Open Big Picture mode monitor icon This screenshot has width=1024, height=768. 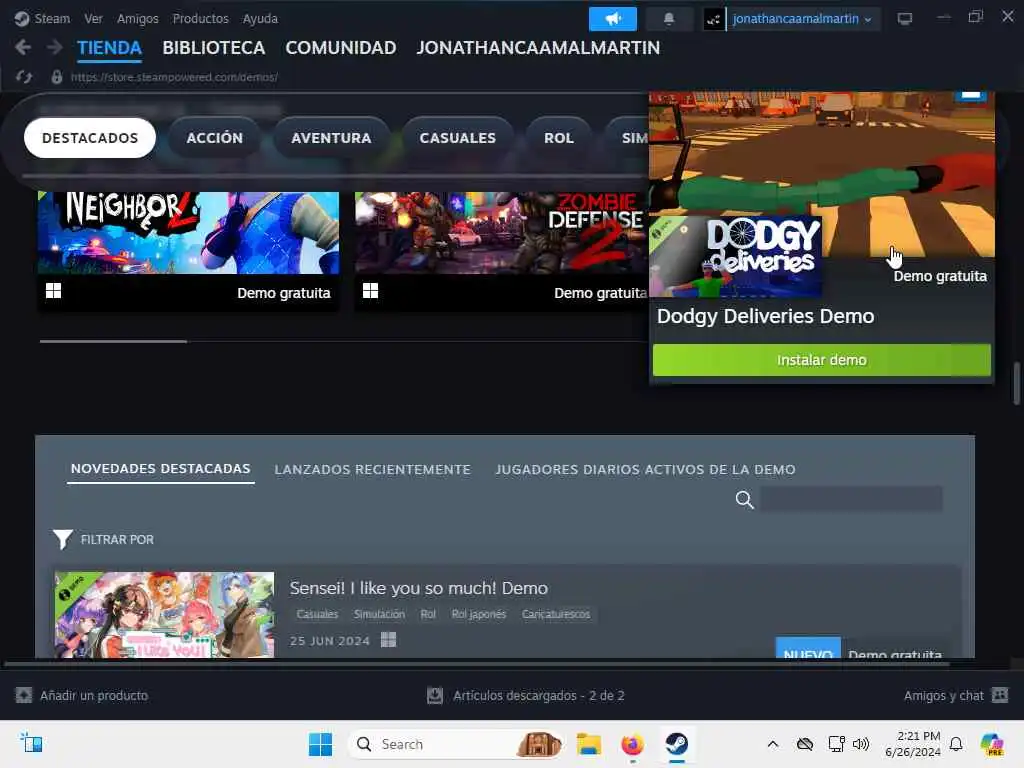click(x=904, y=19)
